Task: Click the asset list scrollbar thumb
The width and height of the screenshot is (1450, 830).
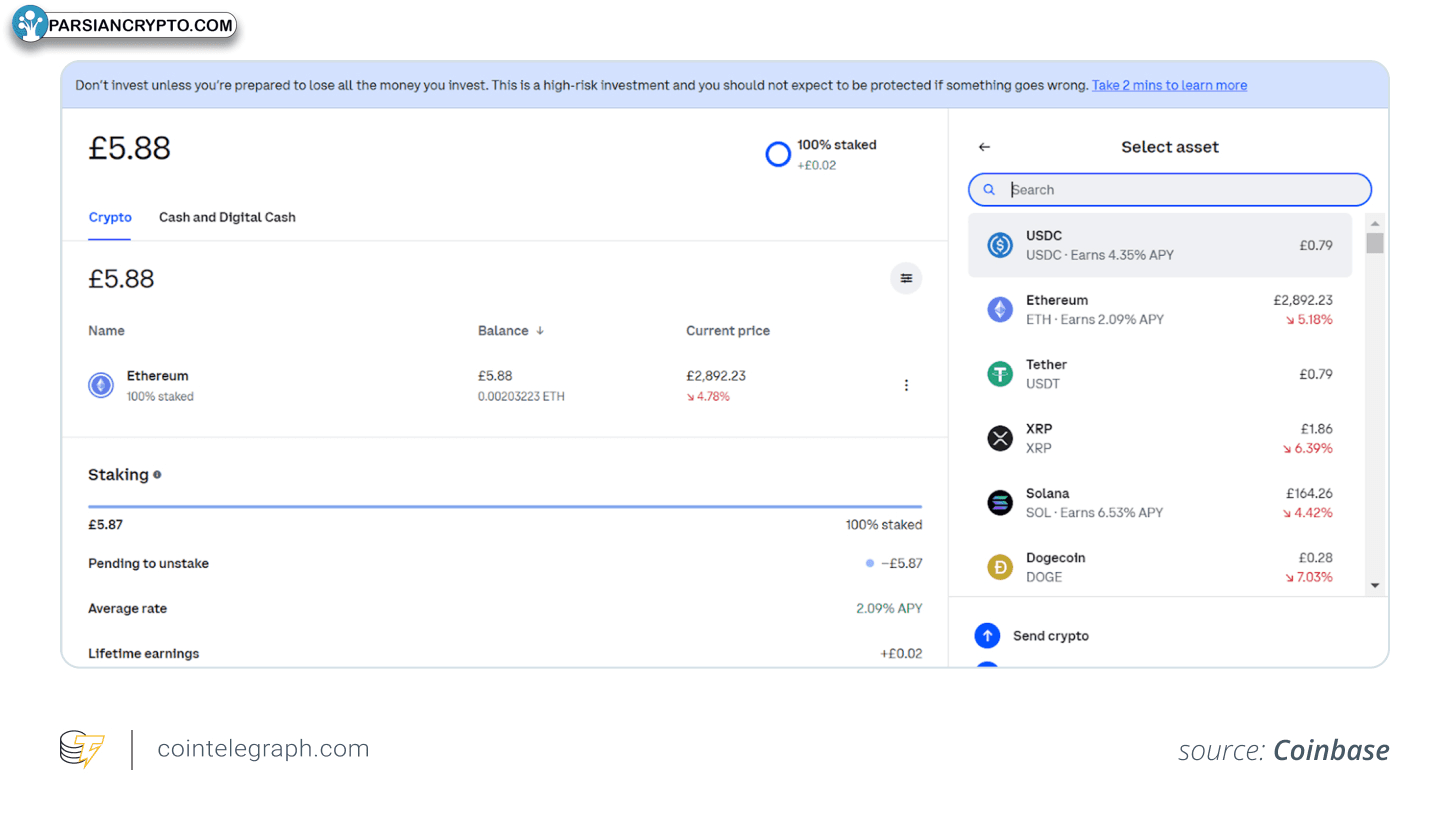Action: point(1375,243)
